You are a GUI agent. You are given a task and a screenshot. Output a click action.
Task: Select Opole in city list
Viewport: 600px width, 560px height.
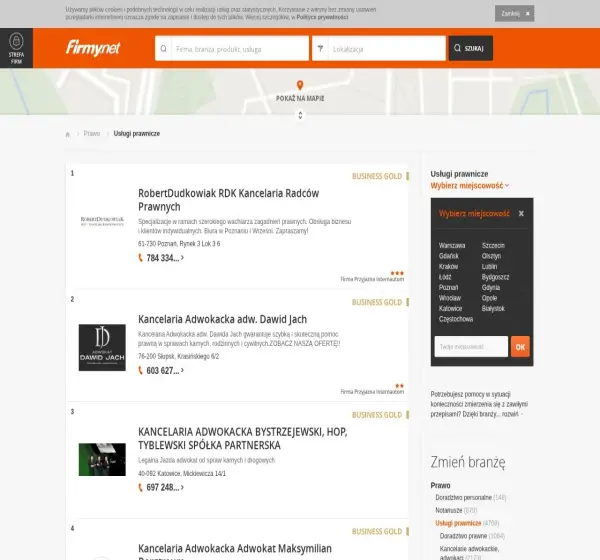coord(489,298)
